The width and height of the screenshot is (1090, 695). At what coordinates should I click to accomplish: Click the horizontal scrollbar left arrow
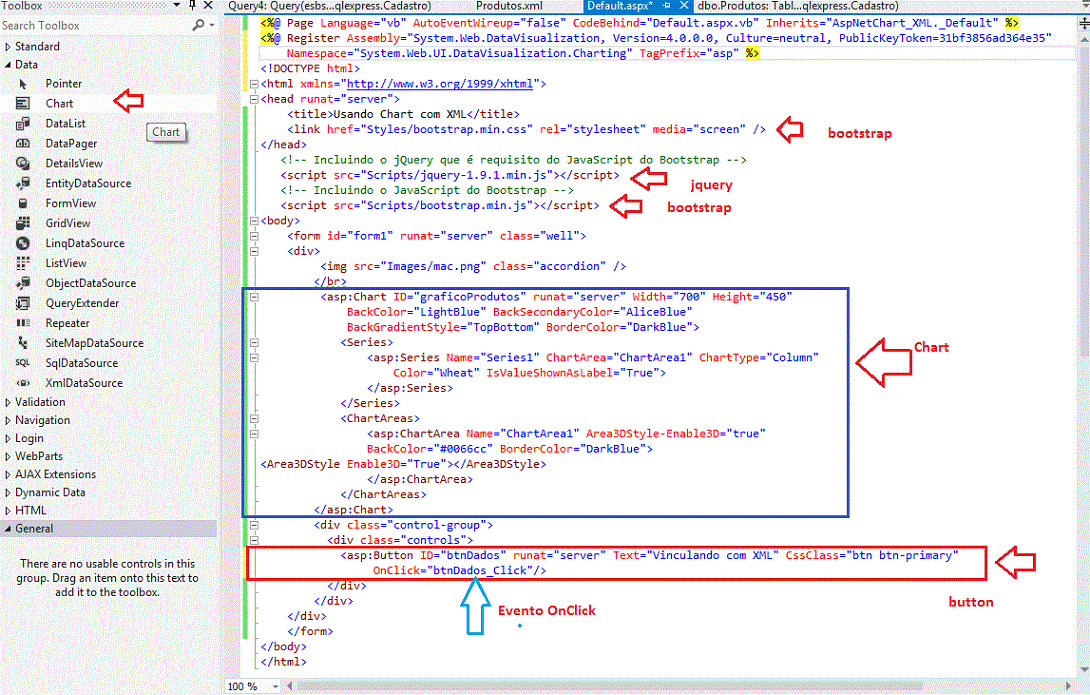291,687
